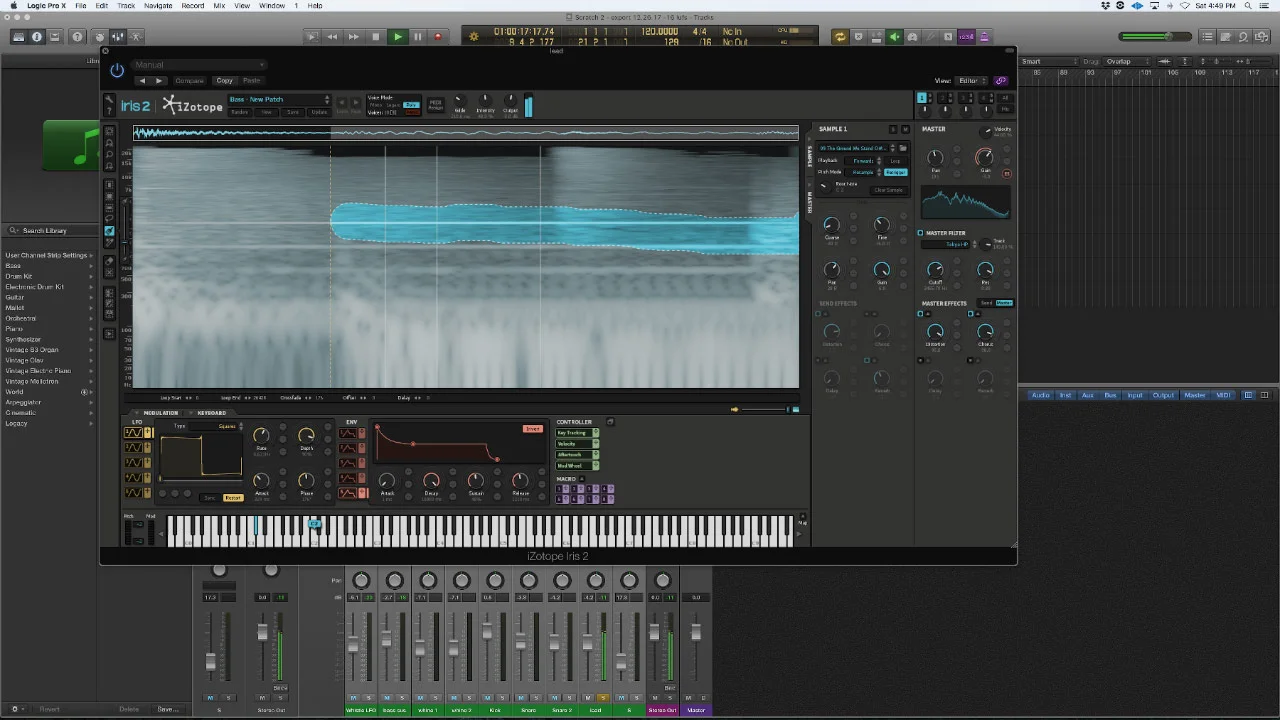Image resolution: width=1280 pixels, height=720 pixels.
Task: Solo the Stereo Out channel
Action: pyautogui.click(x=669, y=698)
